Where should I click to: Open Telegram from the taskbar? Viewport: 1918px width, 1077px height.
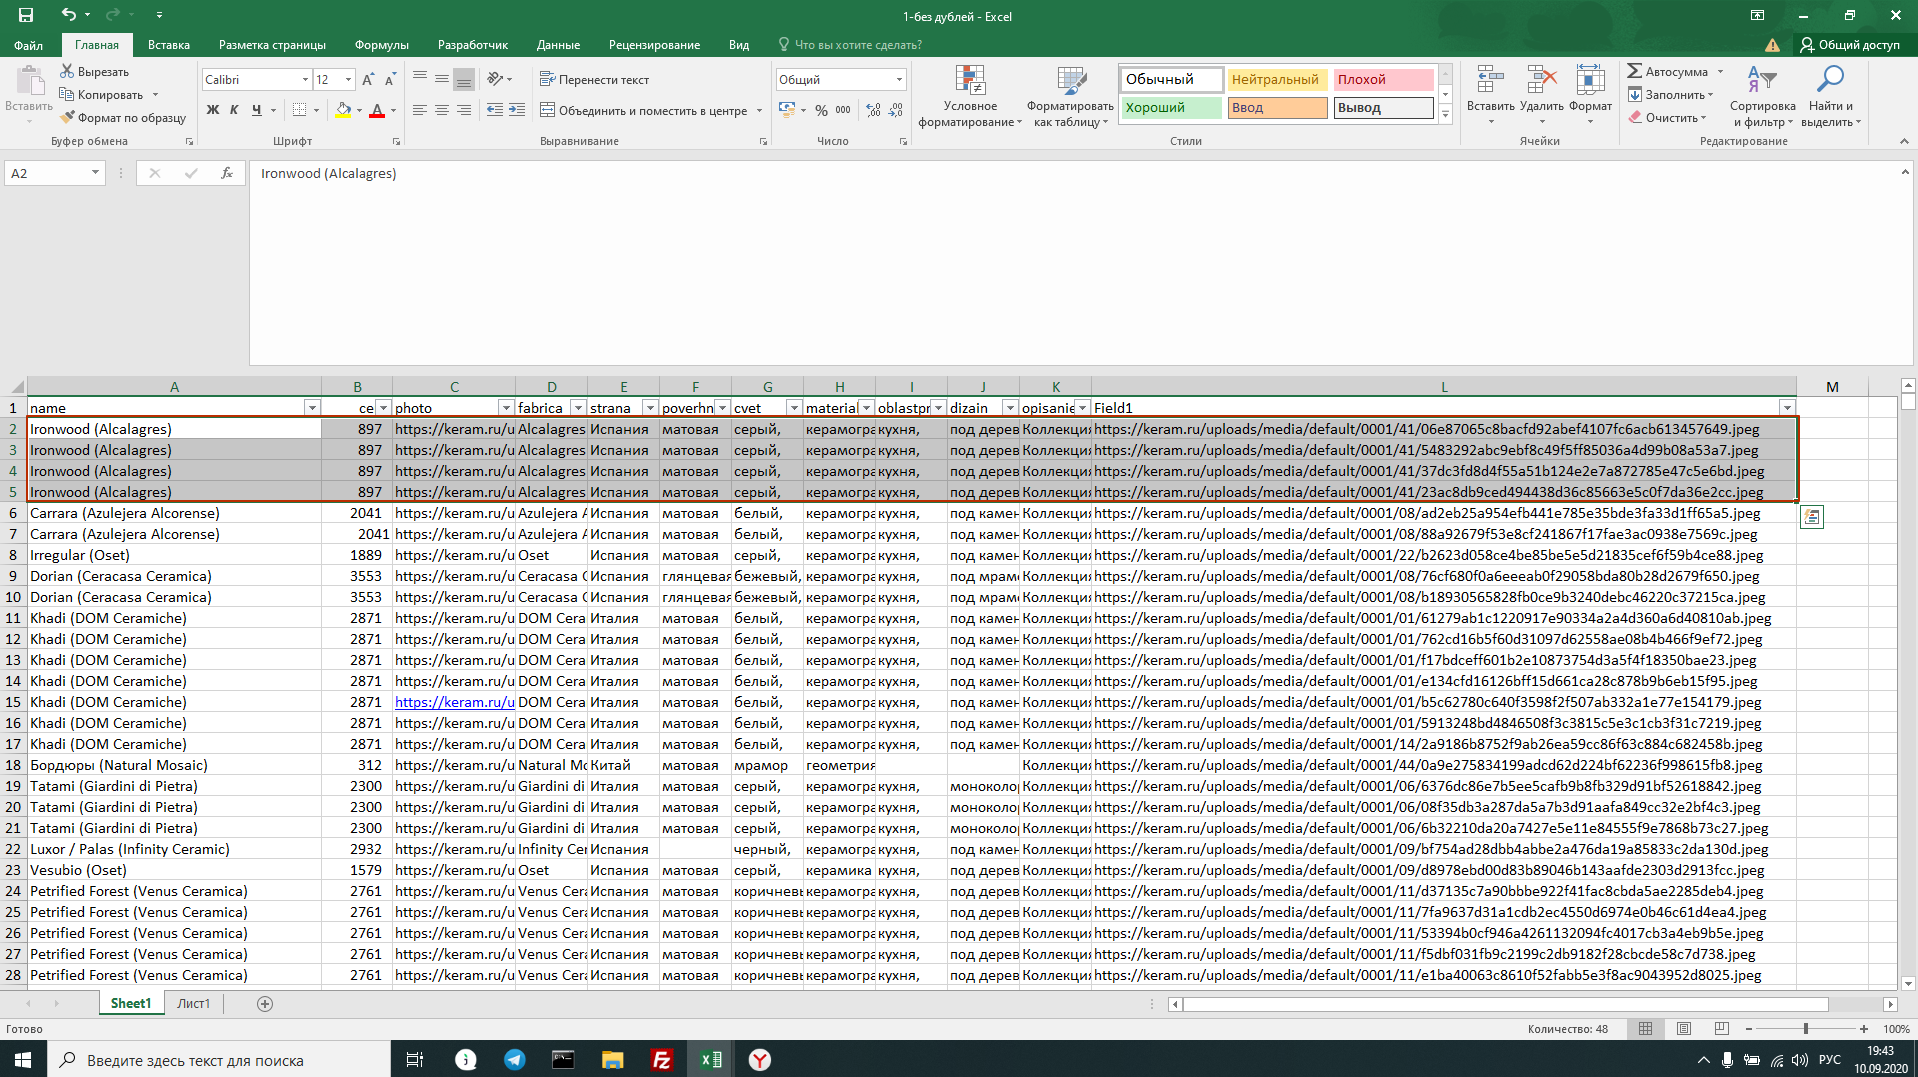514,1060
